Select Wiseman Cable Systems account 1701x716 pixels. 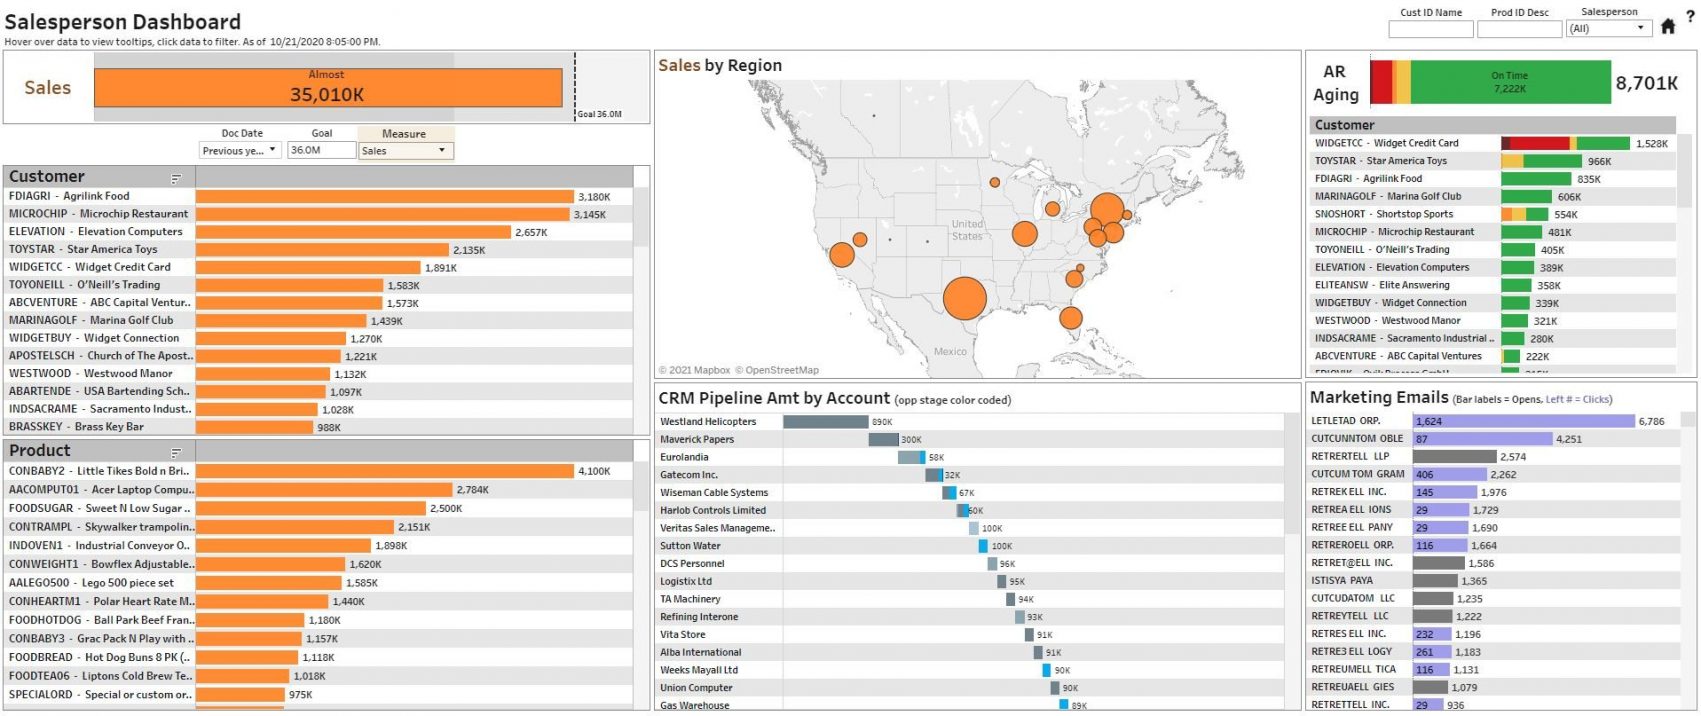(970, 493)
